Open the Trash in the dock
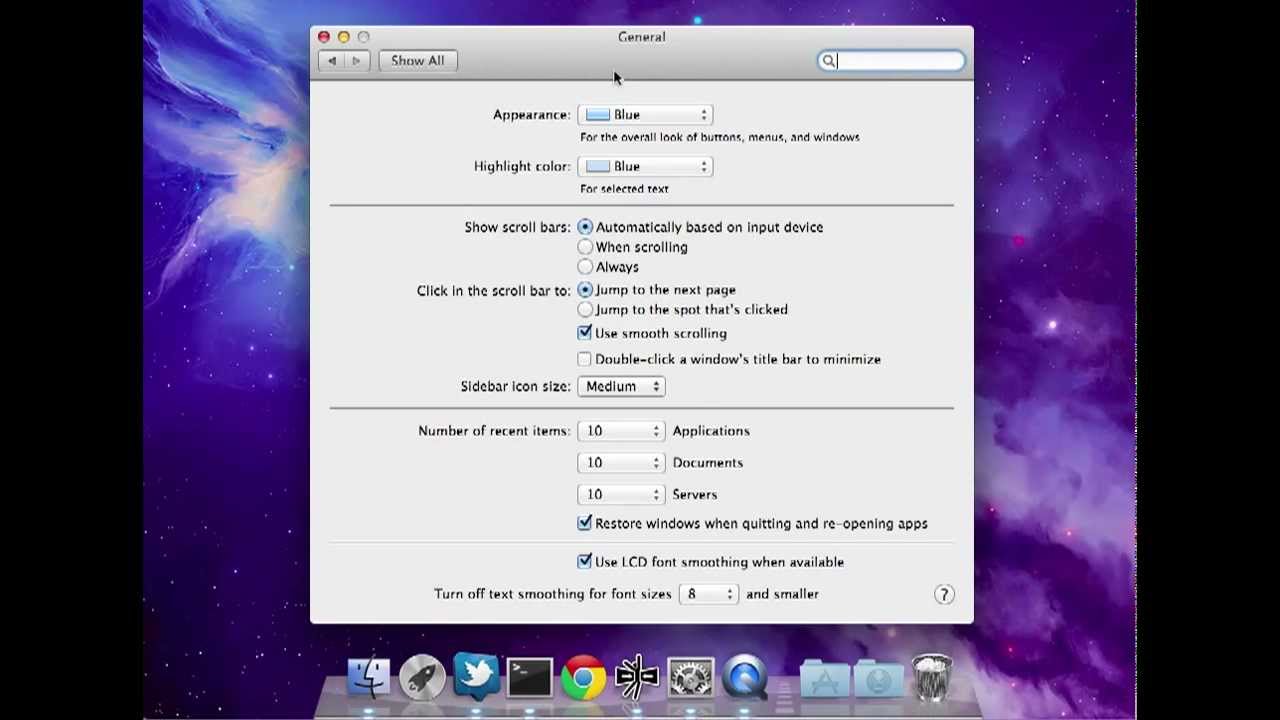Viewport: 1280px width, 720px height. tap(931, 677)
